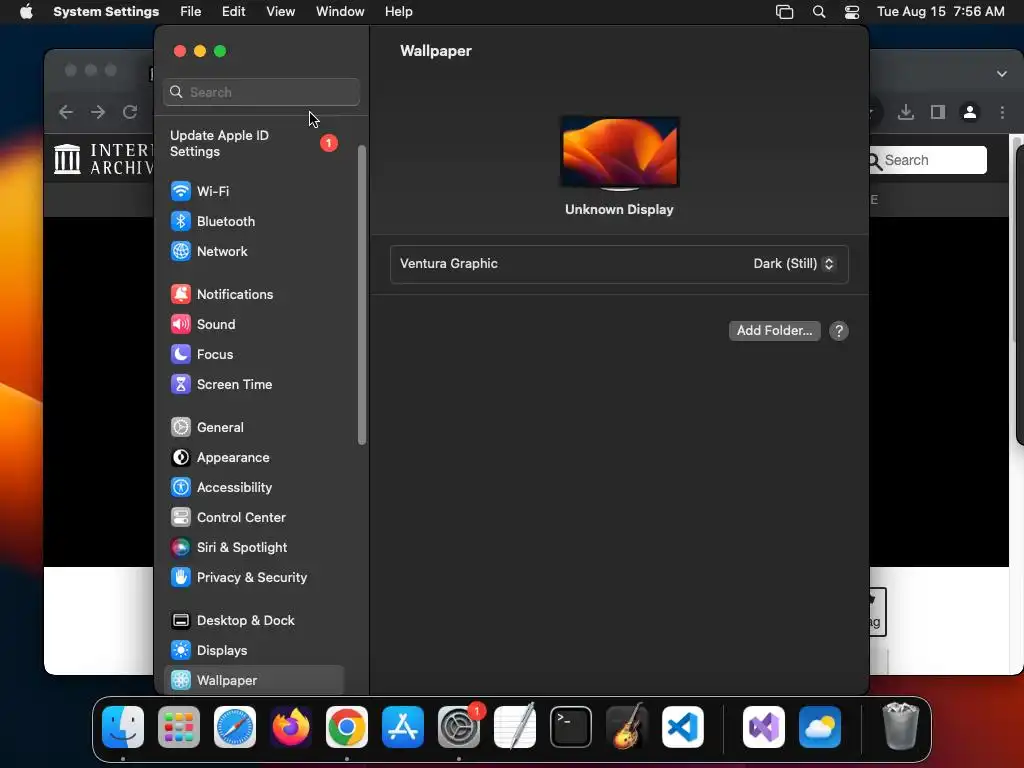1024x768 pixels.
Task: Open browser three-dot menu
Action: (1002, 112)
